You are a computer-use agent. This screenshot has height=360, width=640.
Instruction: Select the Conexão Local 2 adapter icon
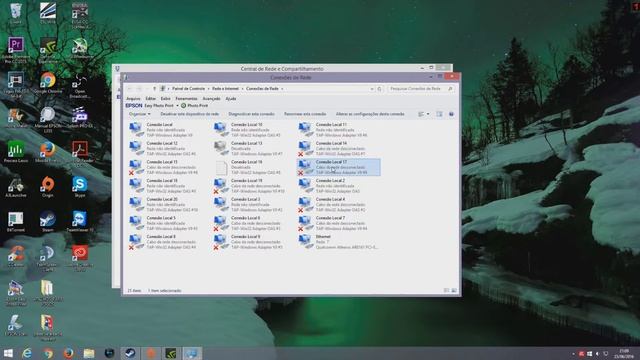coord(305,186)
